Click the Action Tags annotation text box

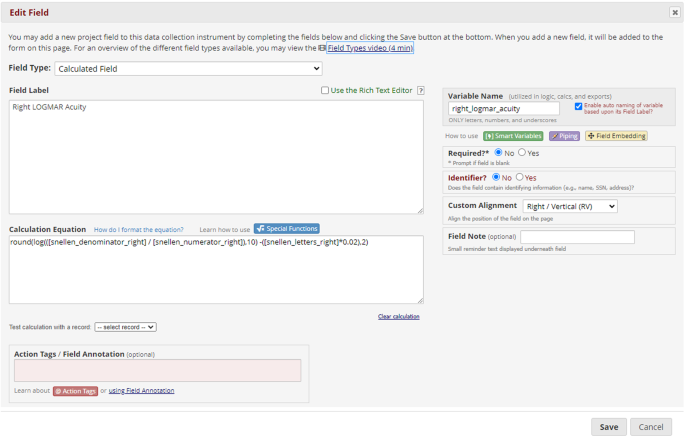pos(157,370)
